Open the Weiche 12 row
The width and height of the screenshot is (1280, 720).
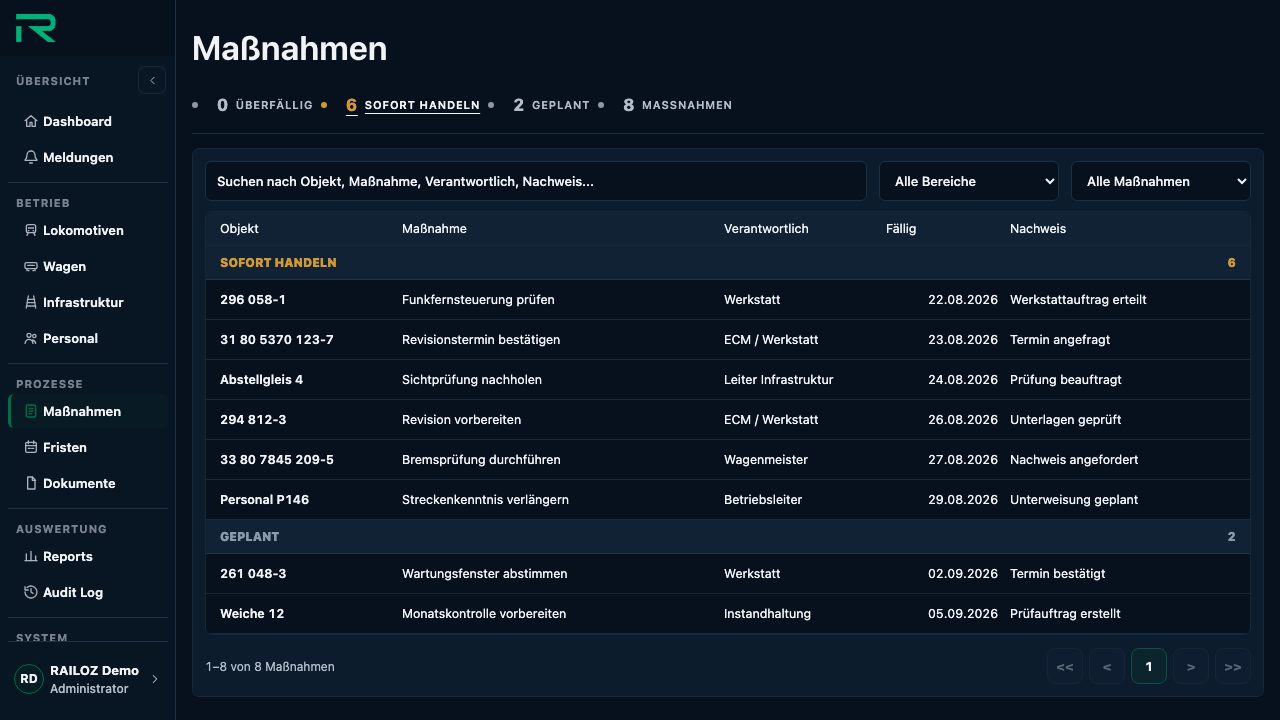click(728, 614)
